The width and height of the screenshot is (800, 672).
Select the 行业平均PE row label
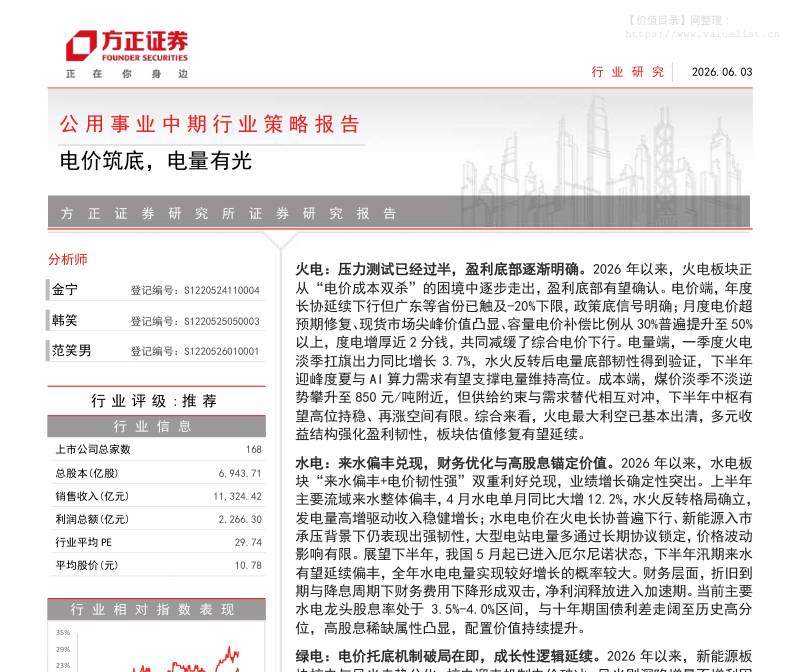[83, 542]
